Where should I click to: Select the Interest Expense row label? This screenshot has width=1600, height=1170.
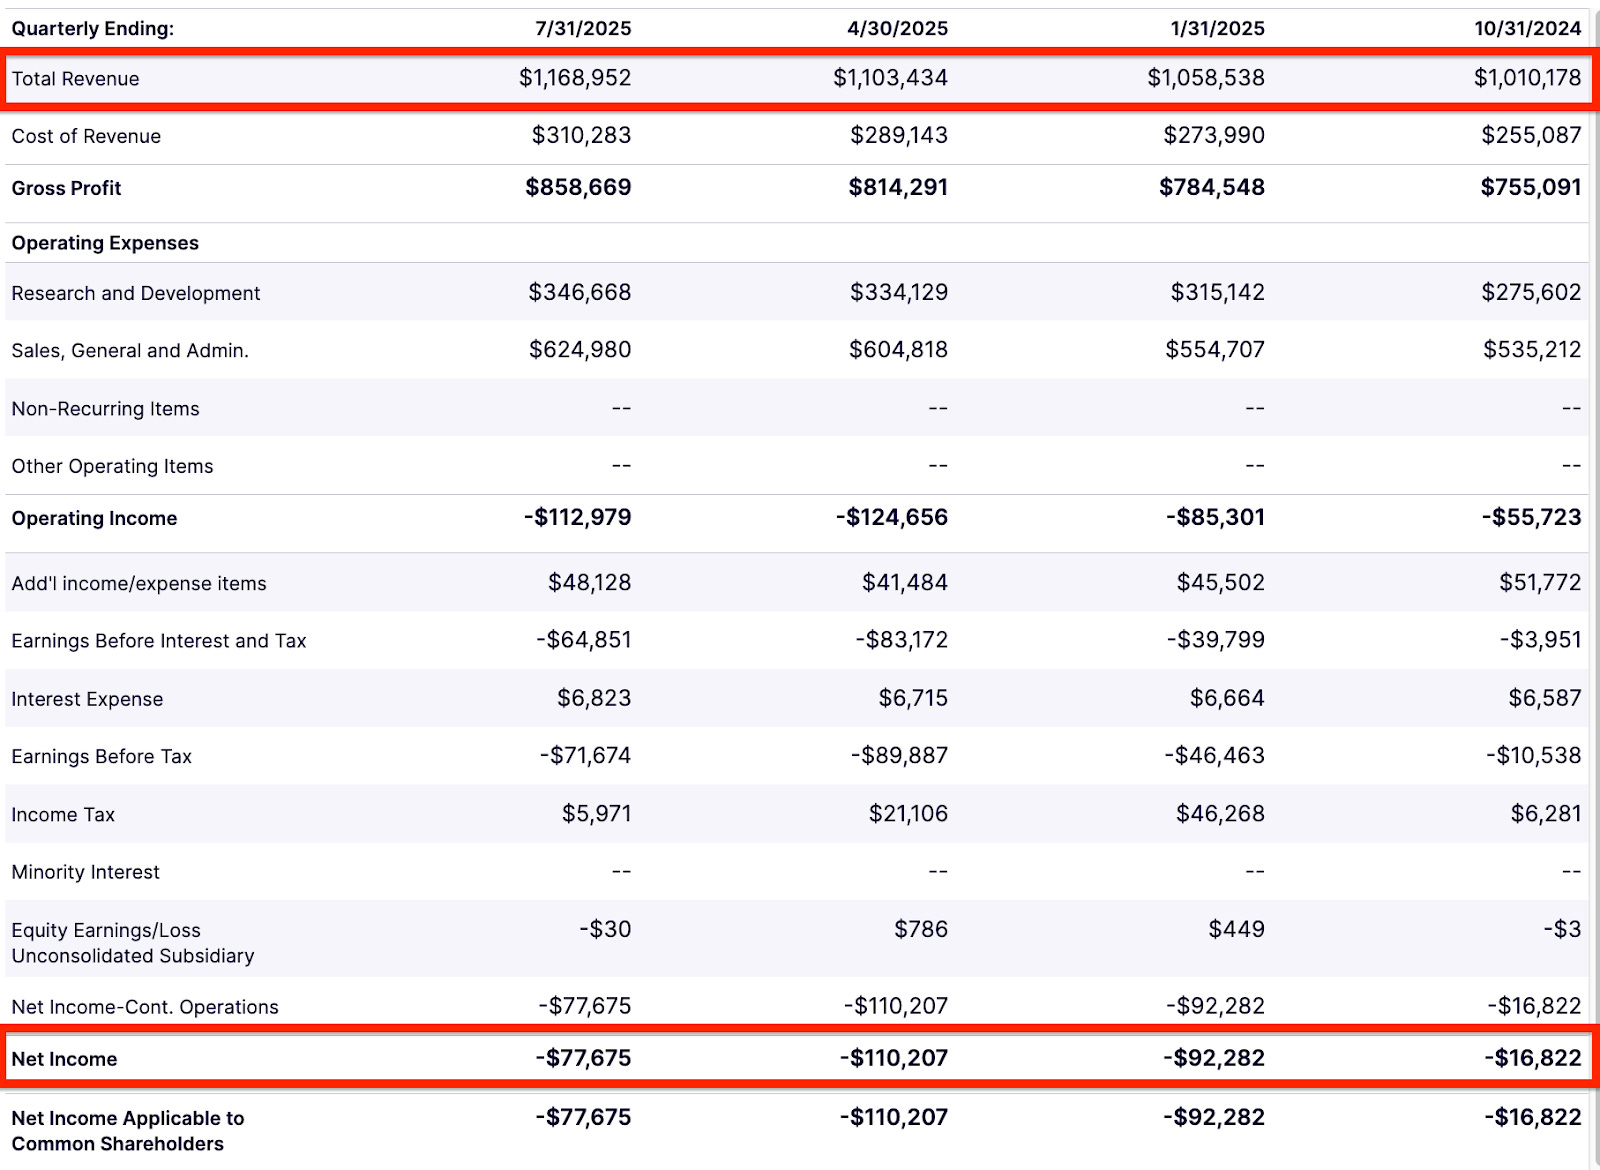pyautogui.click(x=87, y=699)
